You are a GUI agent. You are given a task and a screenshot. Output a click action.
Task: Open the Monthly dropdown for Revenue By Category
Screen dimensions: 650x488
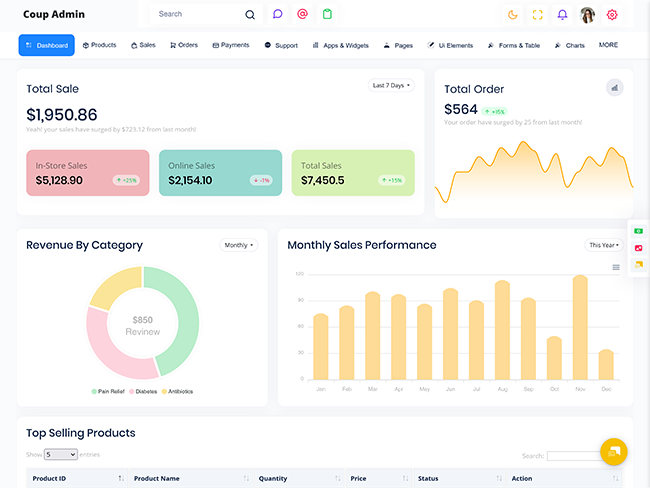point(238,245)
